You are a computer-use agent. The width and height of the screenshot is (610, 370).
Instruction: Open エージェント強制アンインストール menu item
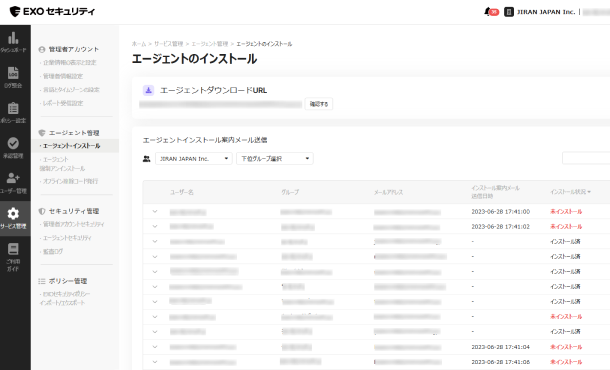pyautogui.click(x=62, y=164)
